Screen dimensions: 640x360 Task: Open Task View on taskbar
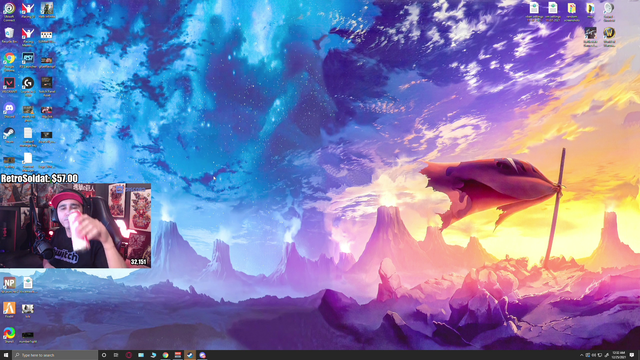pyautogui.click(x=116, y=355)
